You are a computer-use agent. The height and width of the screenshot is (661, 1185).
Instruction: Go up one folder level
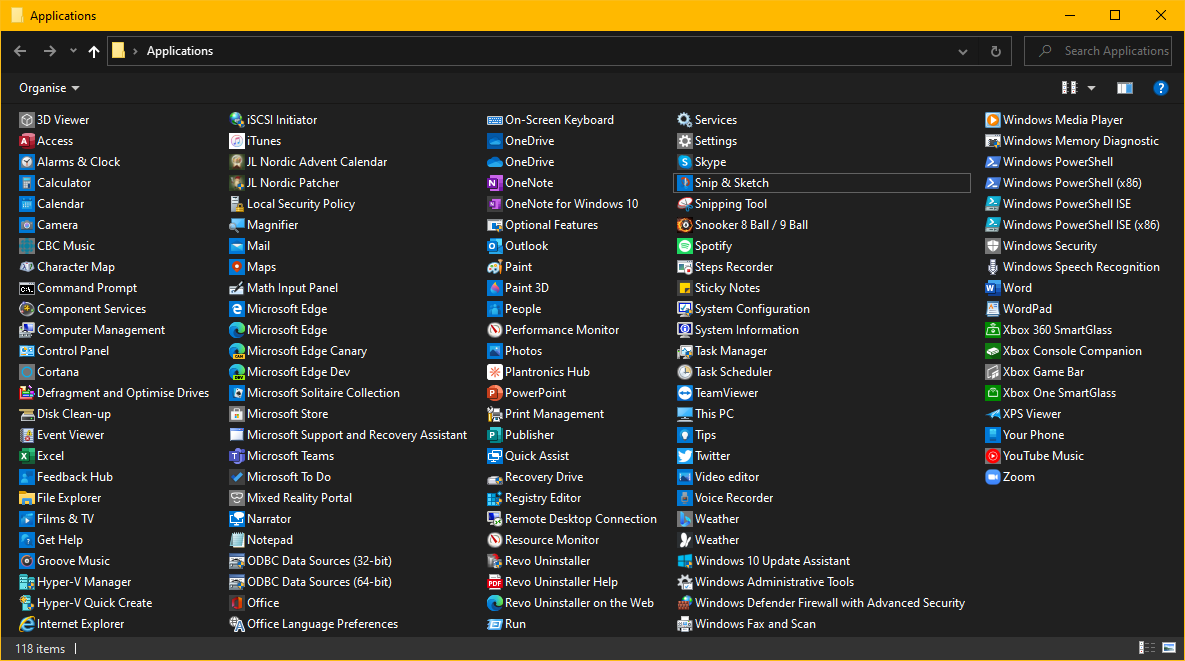[x=94, y=51]
